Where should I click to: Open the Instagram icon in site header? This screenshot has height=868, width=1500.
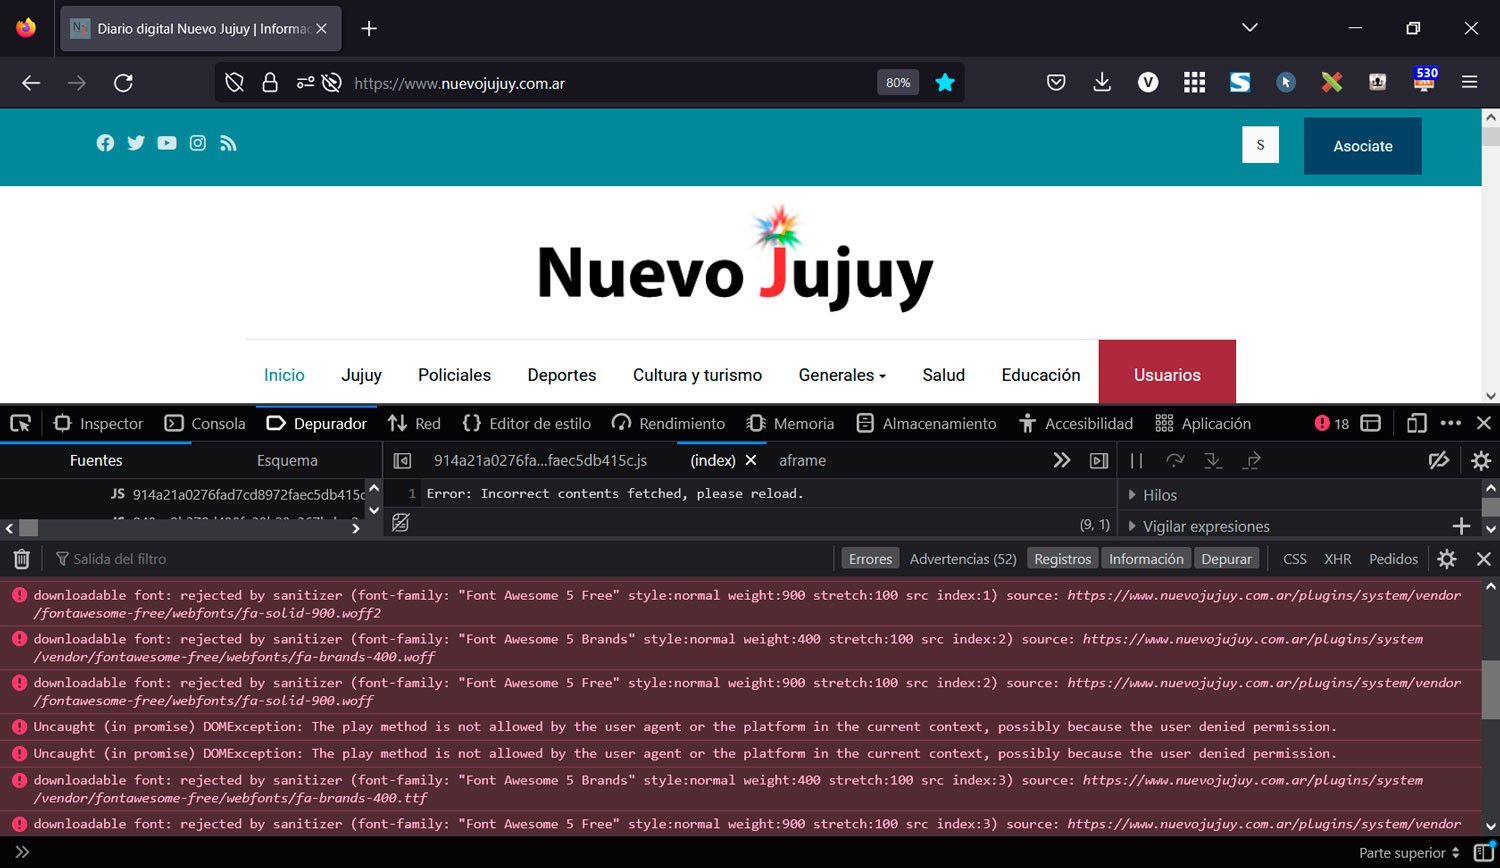coord(198,143)
